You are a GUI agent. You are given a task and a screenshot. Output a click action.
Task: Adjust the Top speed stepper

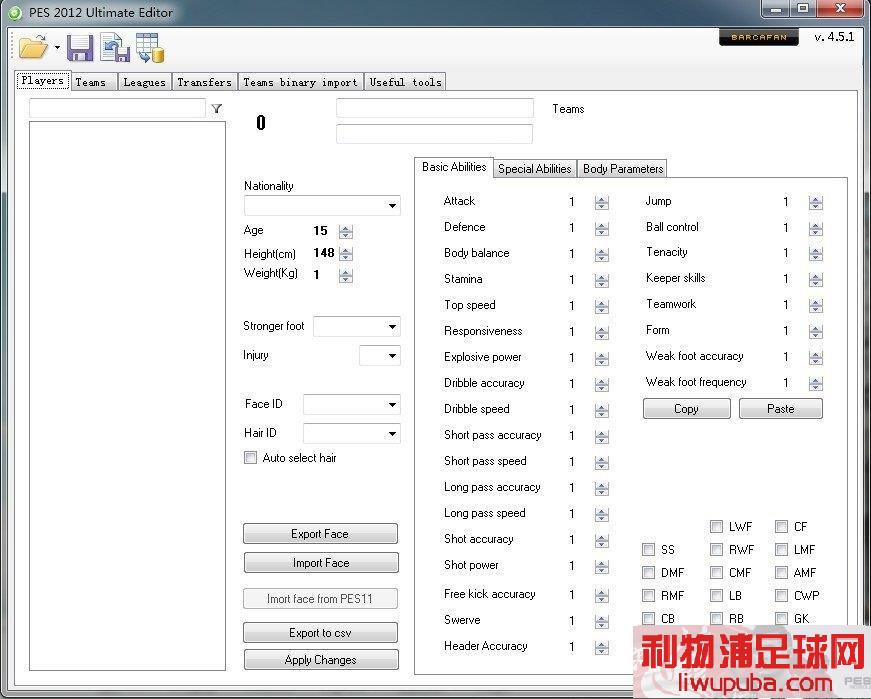[x=602, y=307]
